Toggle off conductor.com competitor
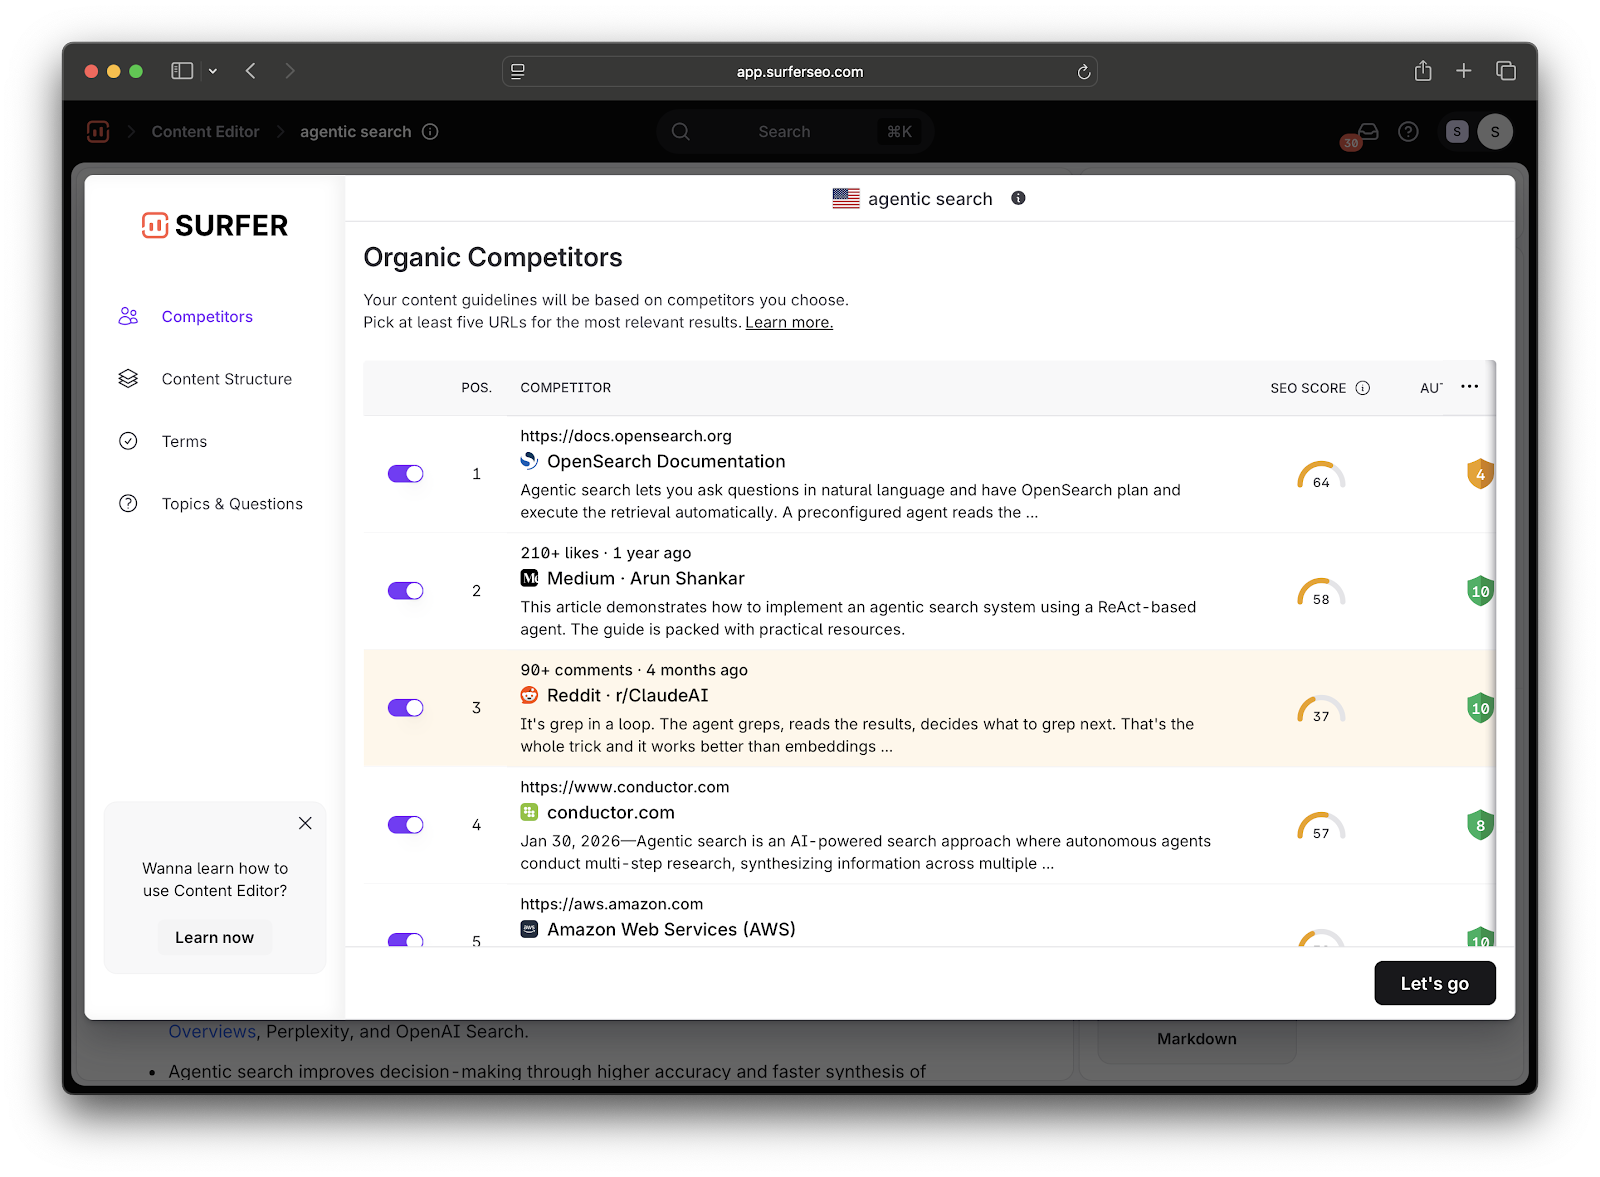This screenshot has width=1600, height=1177. point(406,825)
